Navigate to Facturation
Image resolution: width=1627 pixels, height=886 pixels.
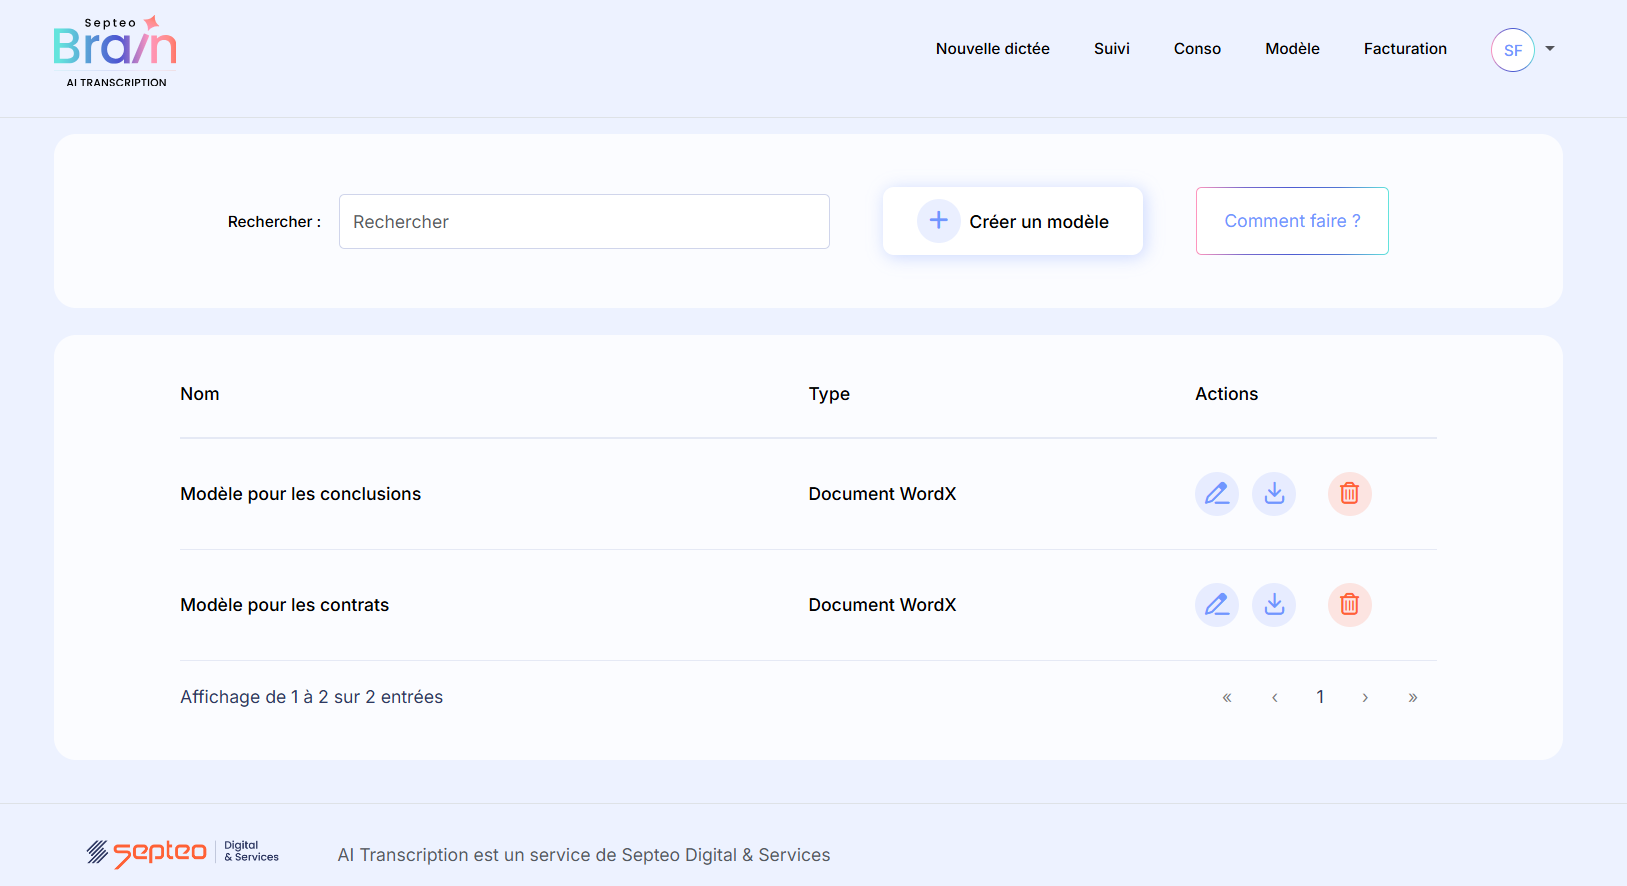click(1404, 49)
